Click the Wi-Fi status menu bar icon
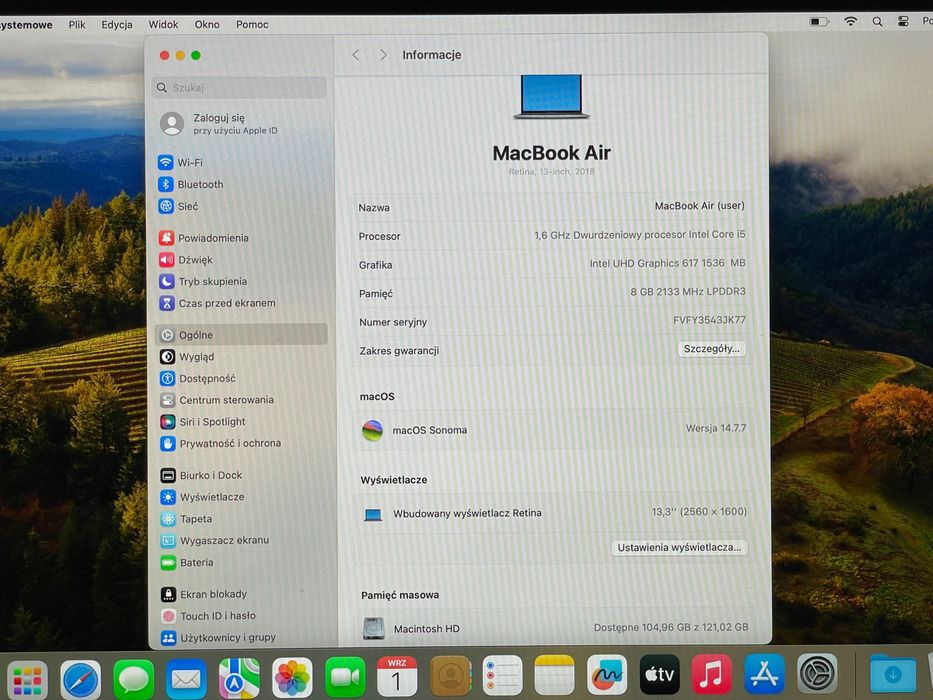 pyautogui.click(x=851, y=21)
